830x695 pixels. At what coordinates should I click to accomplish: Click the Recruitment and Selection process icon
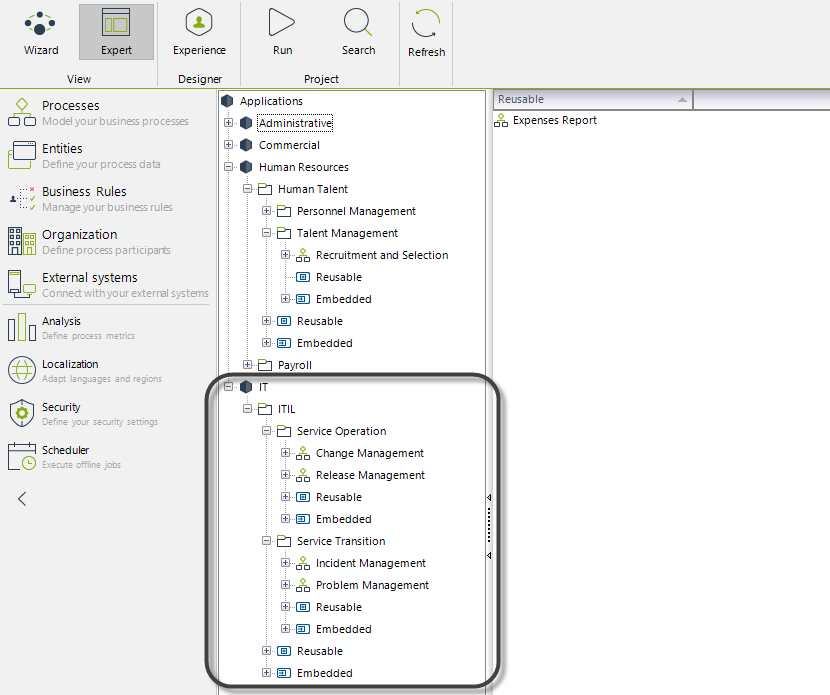pyautogui.click(x=303, y=255)
